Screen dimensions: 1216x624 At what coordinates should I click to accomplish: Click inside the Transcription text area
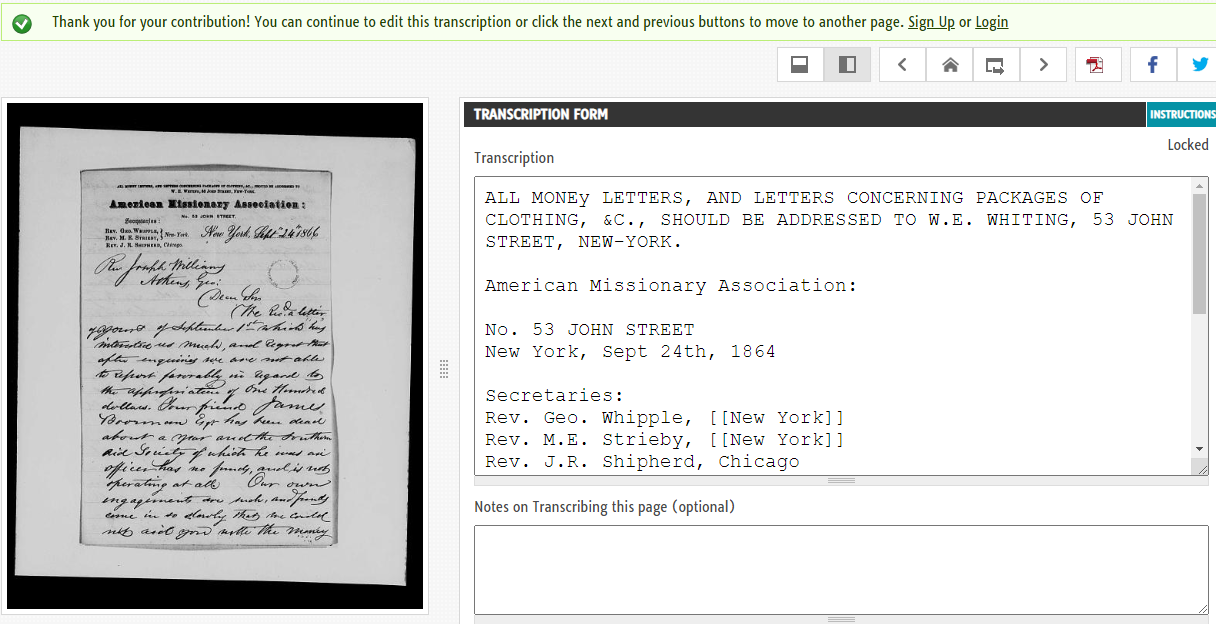(833, 325)
